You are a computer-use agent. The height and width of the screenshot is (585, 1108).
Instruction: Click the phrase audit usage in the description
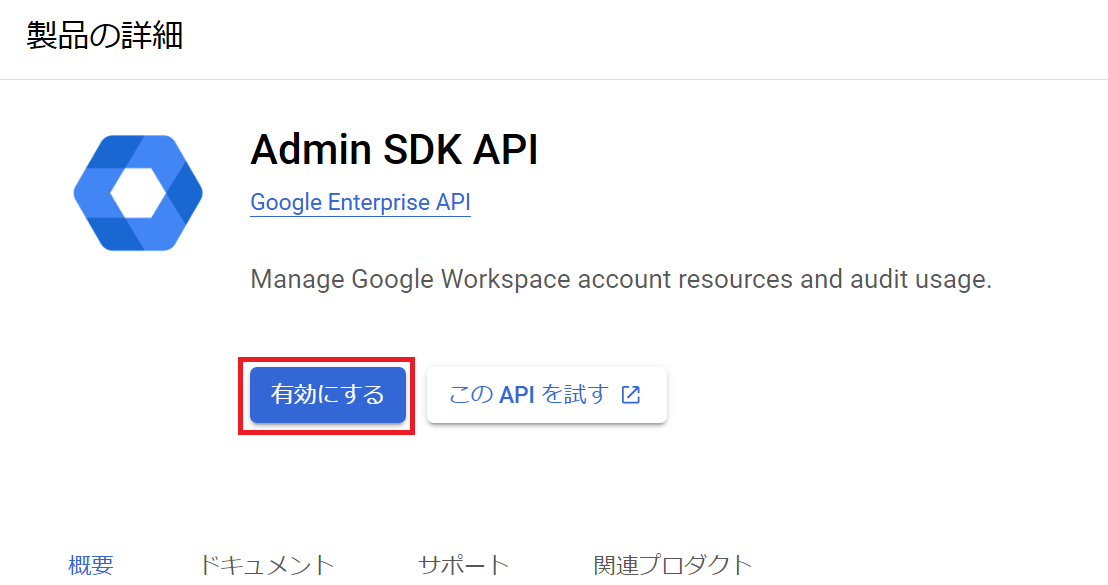pos(921,279)
